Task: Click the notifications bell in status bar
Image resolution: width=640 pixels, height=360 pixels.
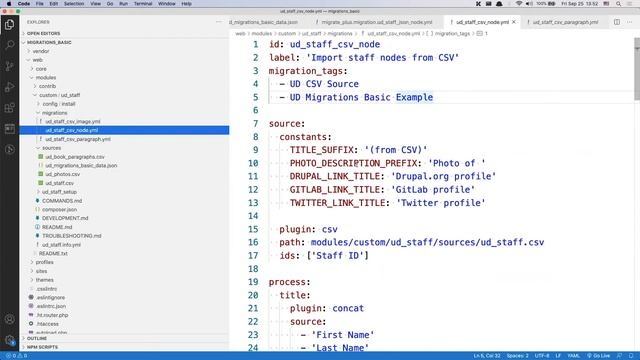Action: (x=631, y=356)
